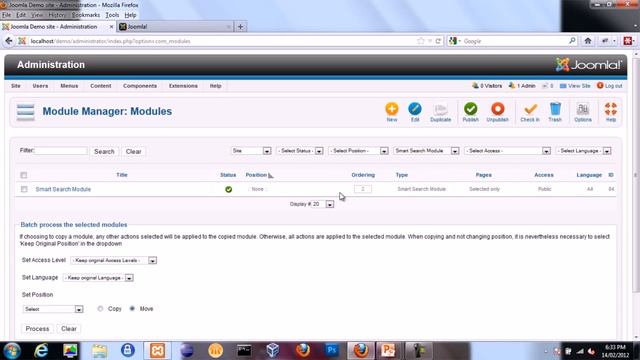Open the Select Status filter dropdown
Image resolution: width=640 pixels, height=360 pixels.
pyautogui.click(x=300, y=151)
